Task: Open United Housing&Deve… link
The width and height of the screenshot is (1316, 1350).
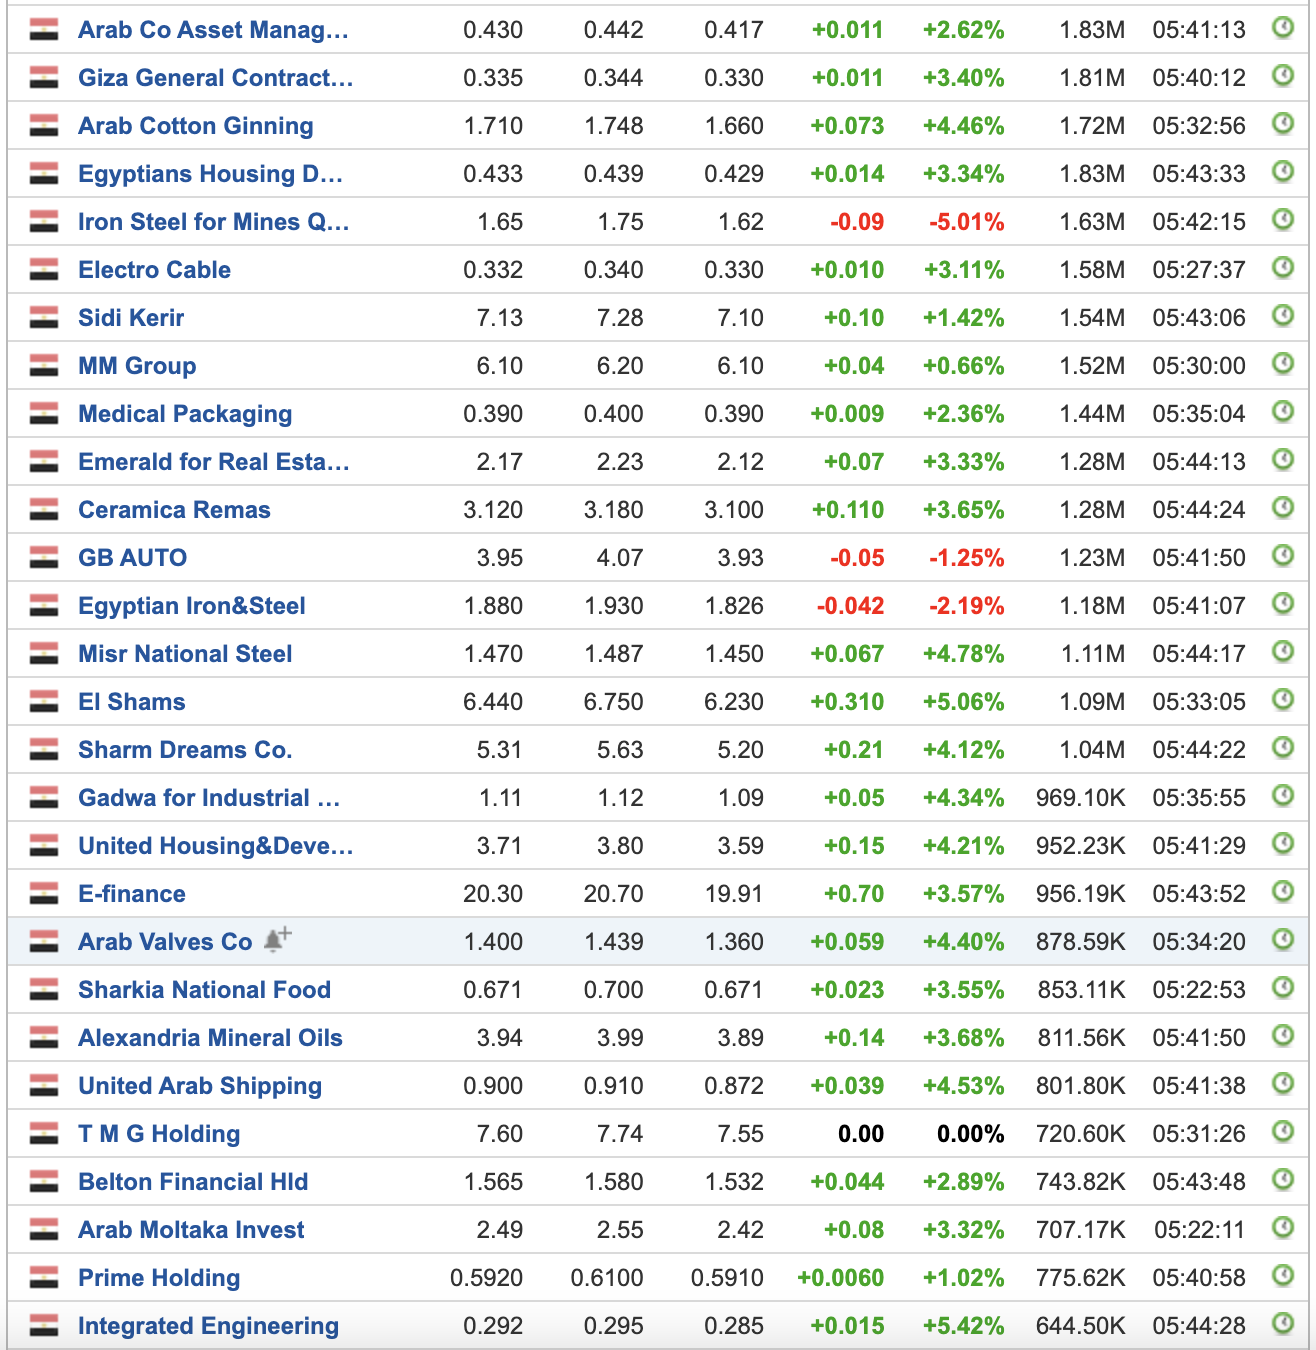Action: pos(216,846)
